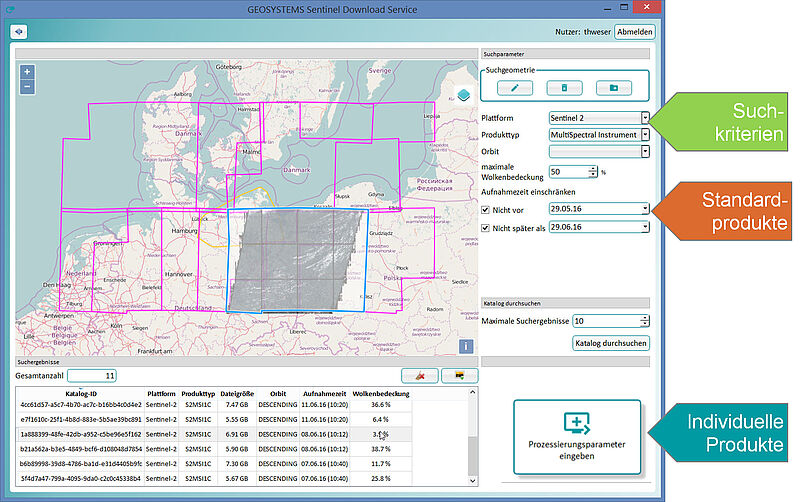Click the Aufnahmezeit column header

click(x=322, y=393)
